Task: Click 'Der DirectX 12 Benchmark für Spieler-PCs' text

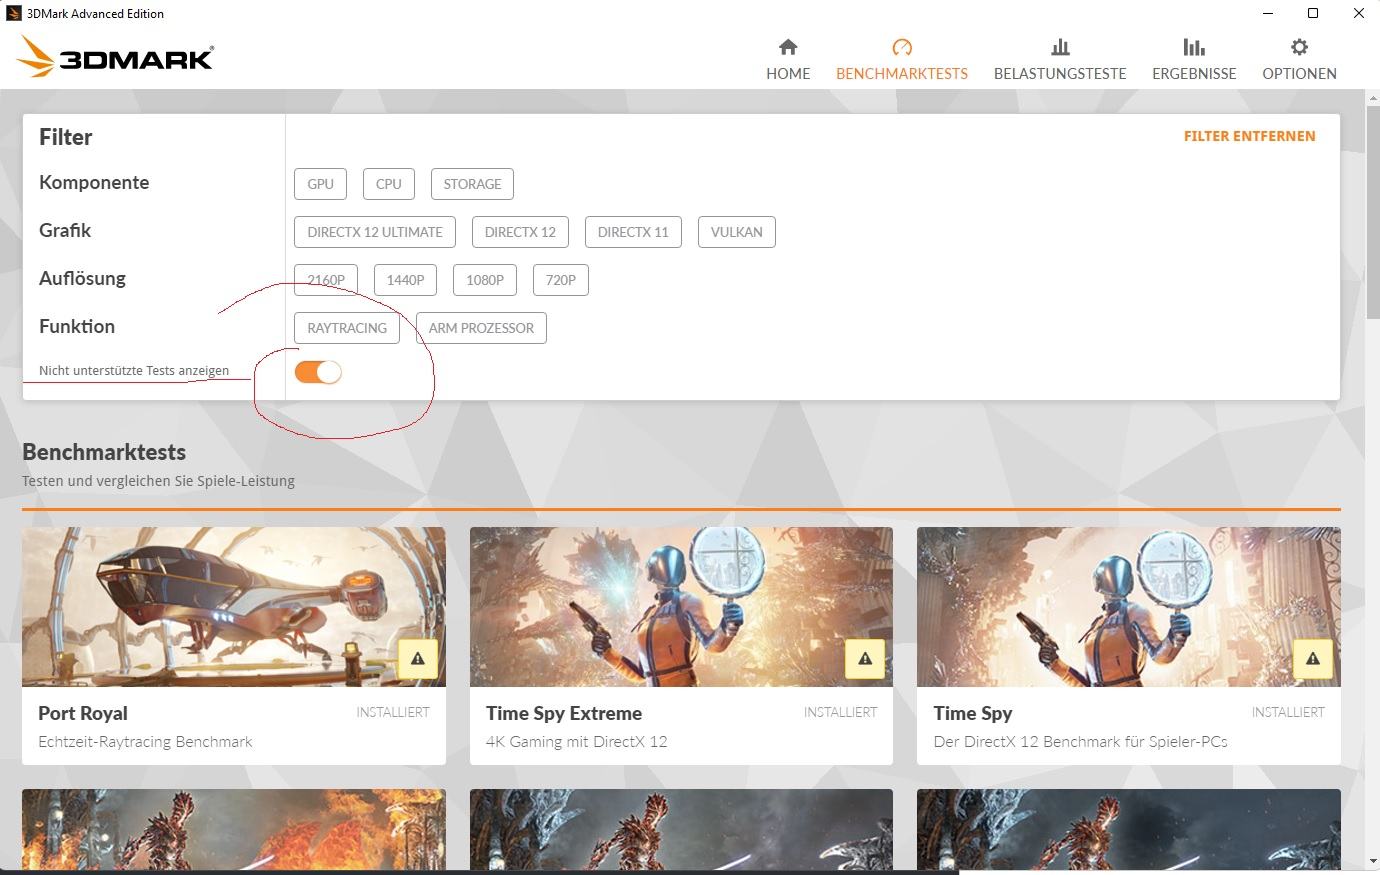Action: (1080, 742)
